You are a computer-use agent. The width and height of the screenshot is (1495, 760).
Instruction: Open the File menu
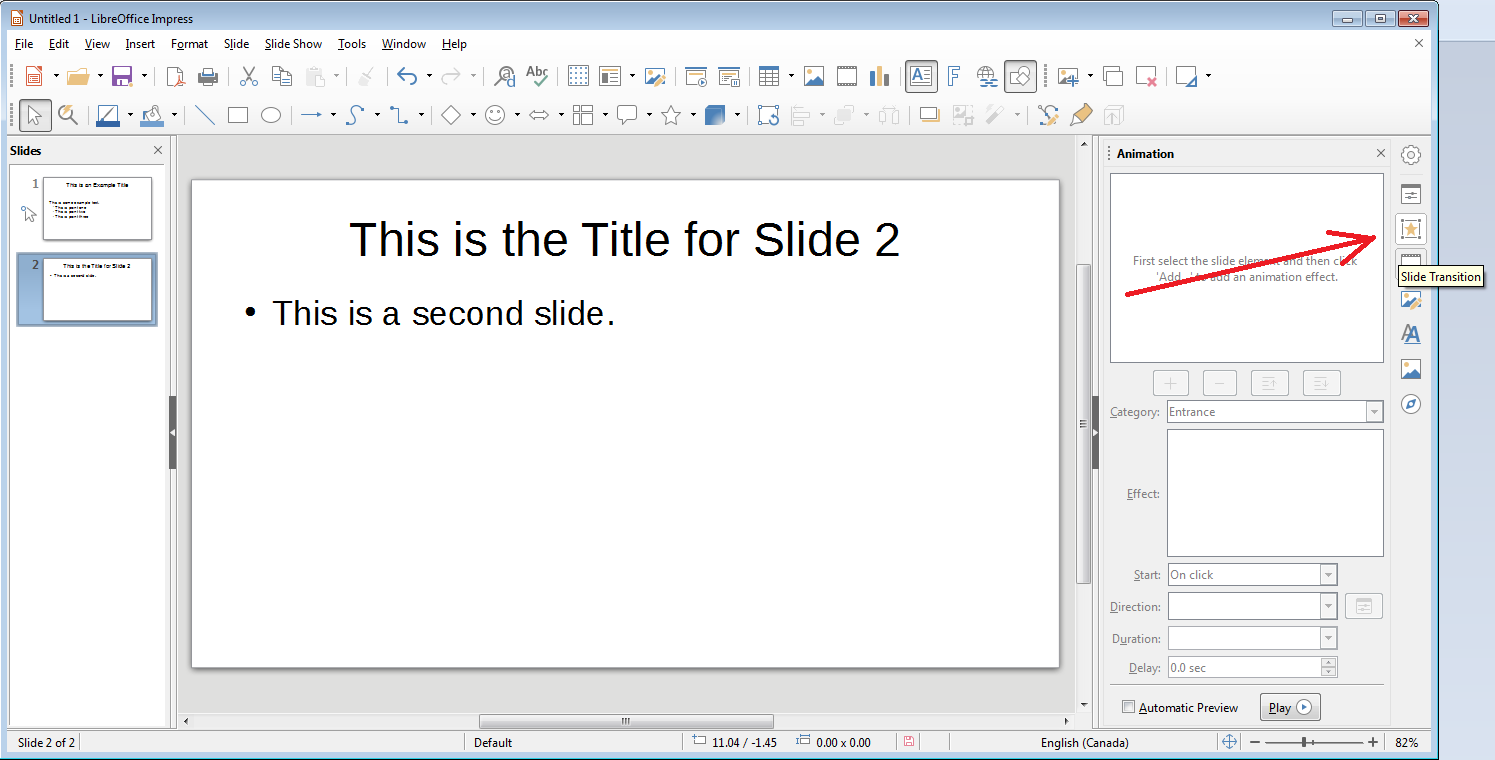[24, 44]
